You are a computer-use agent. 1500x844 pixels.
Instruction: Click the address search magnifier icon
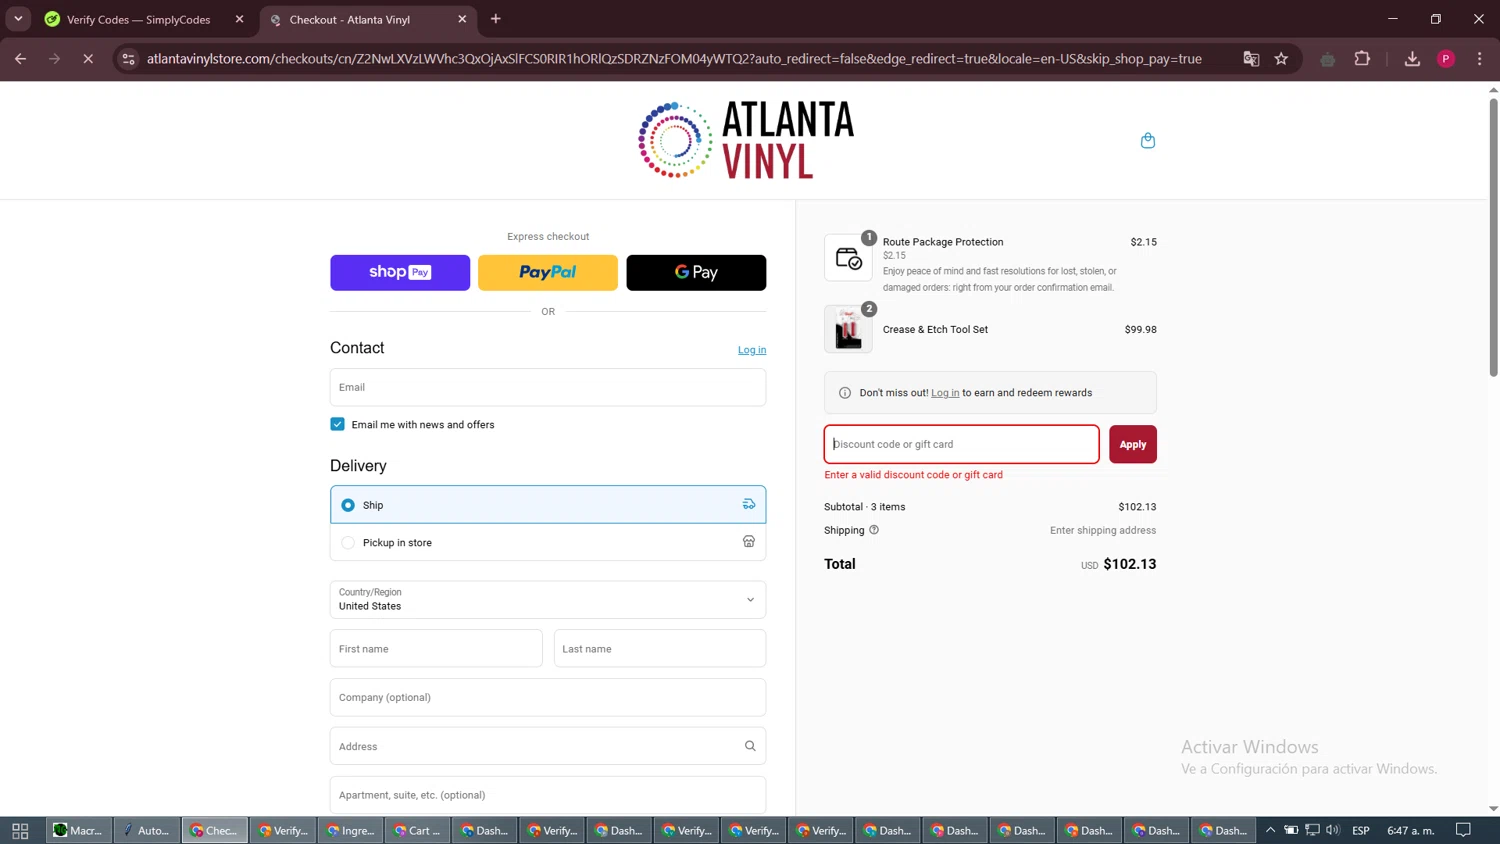pyautogui.click(x=750, y=746)
